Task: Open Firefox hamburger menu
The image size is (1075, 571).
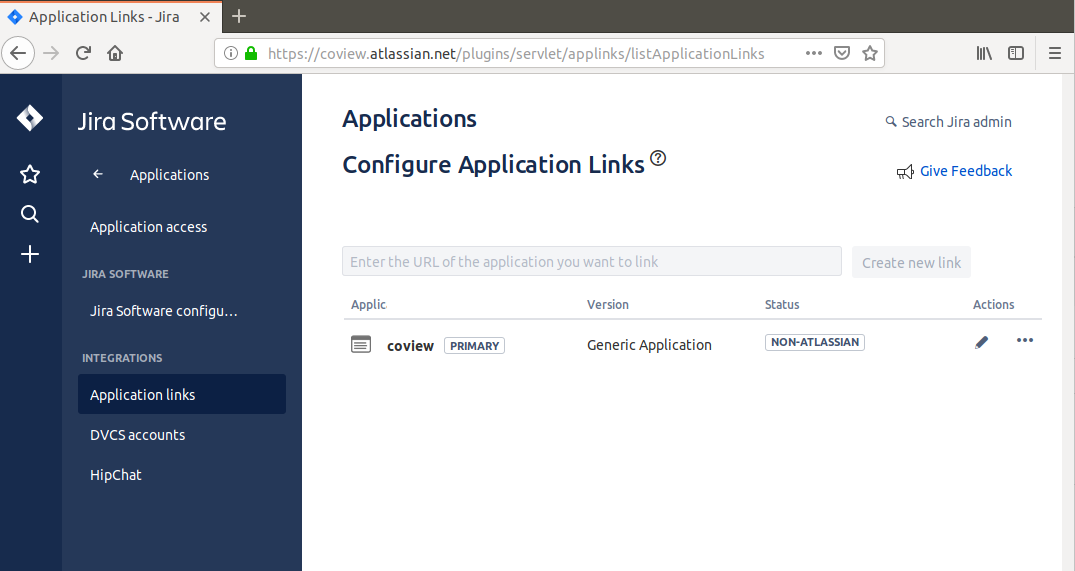Action: click(x=1054, y=53)
